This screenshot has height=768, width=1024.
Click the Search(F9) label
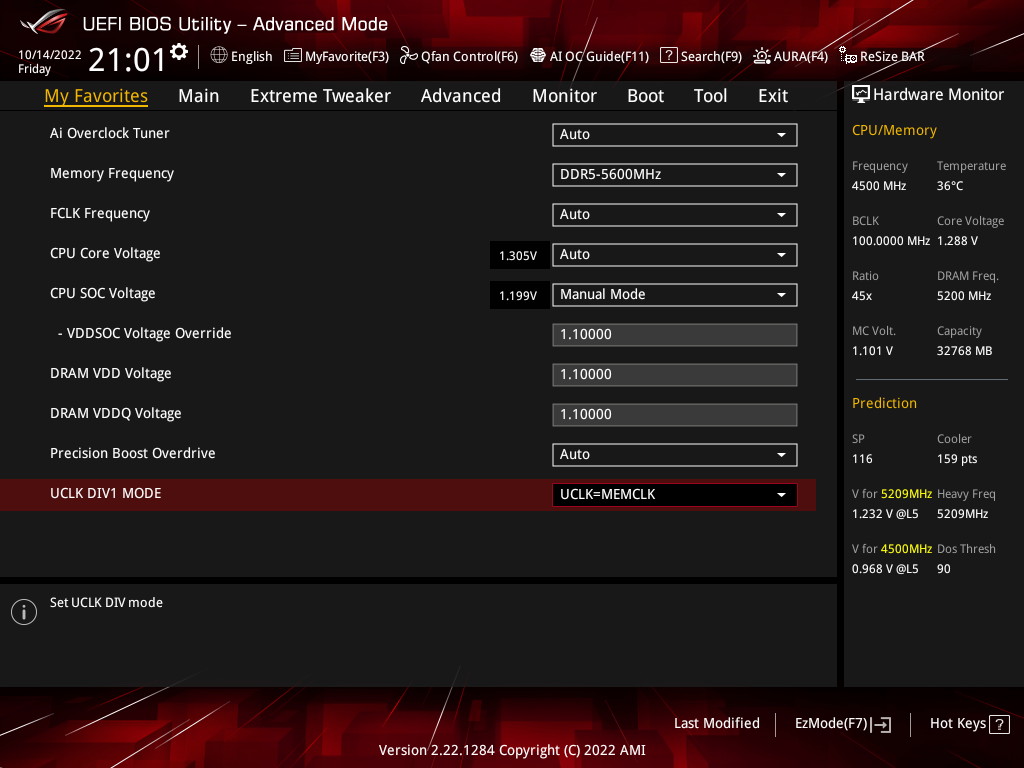click(711, 56)
